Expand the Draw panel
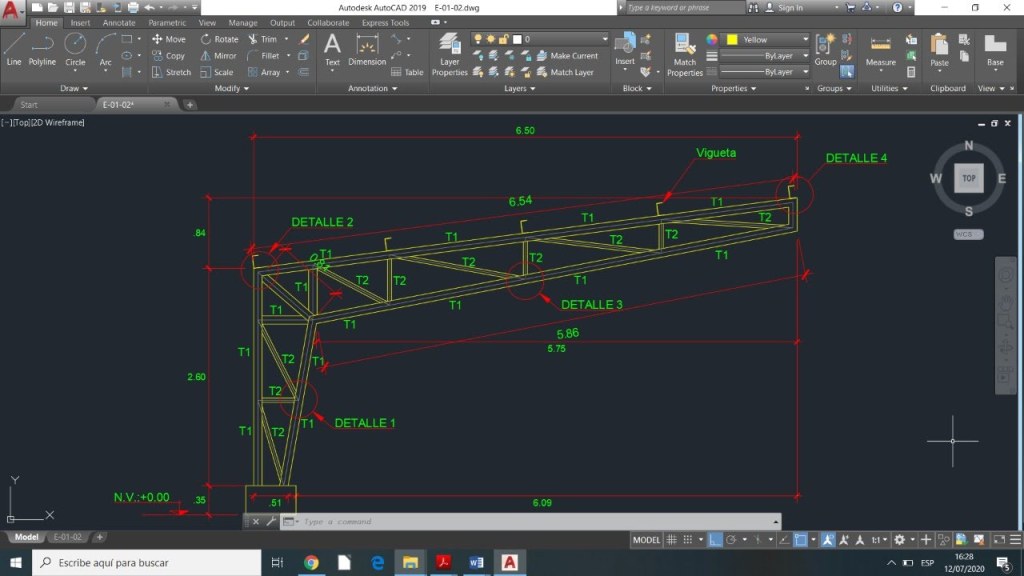1024x576 pixels. pyautogui.click(x=74, y=88)
